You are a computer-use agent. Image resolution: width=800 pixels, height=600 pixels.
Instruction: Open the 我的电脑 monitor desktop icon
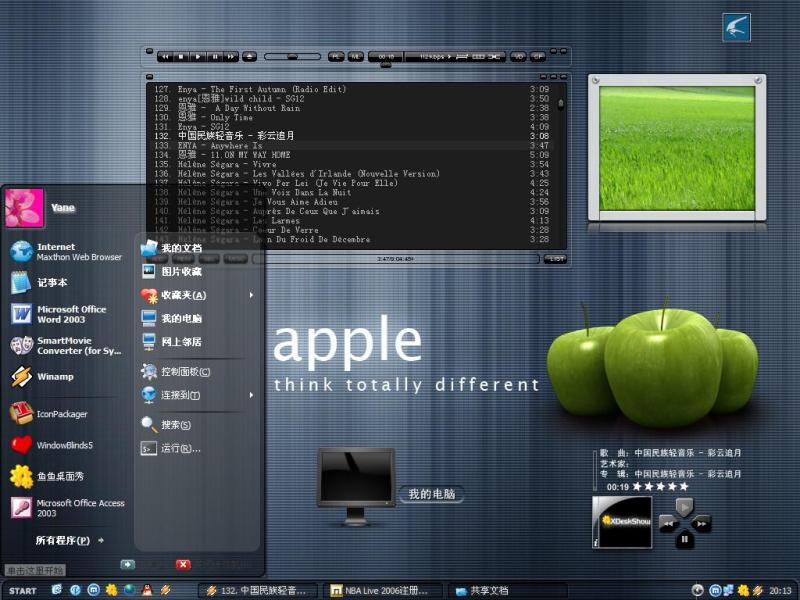click(x=354, y=486)
